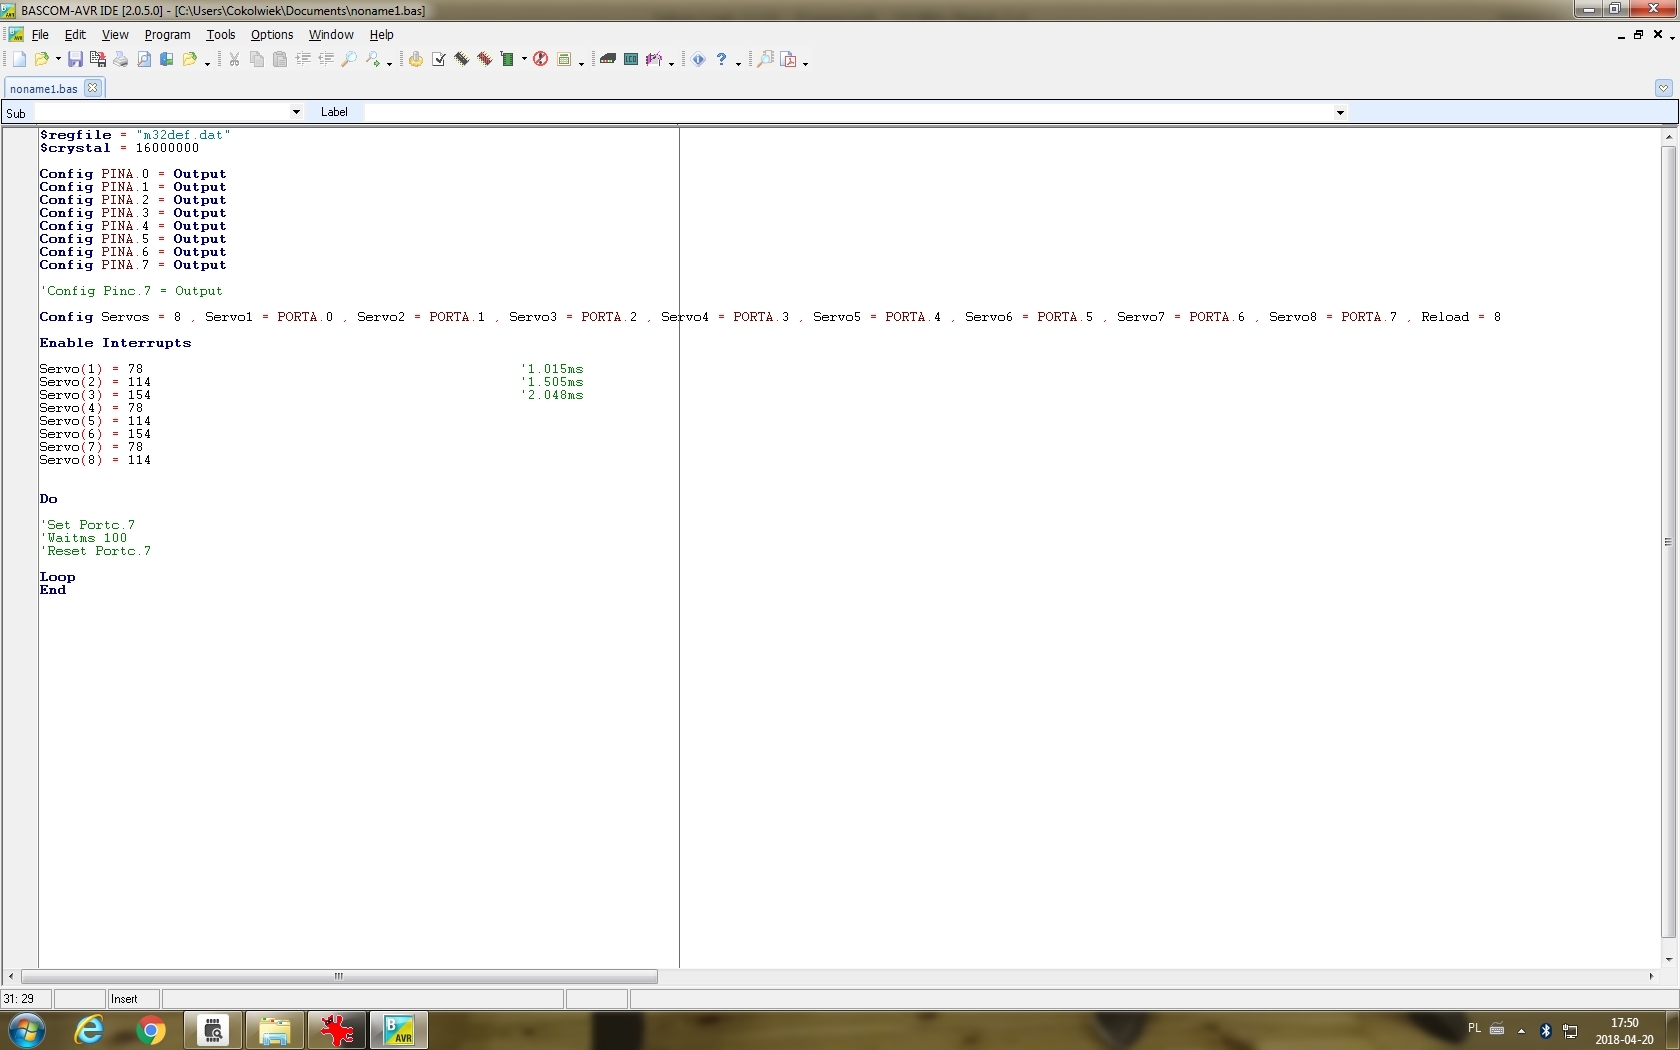Image resolution: width=1680 pixels, height=1050 pixels.
Task: Open the Program menu
Action: click(167, 35)
